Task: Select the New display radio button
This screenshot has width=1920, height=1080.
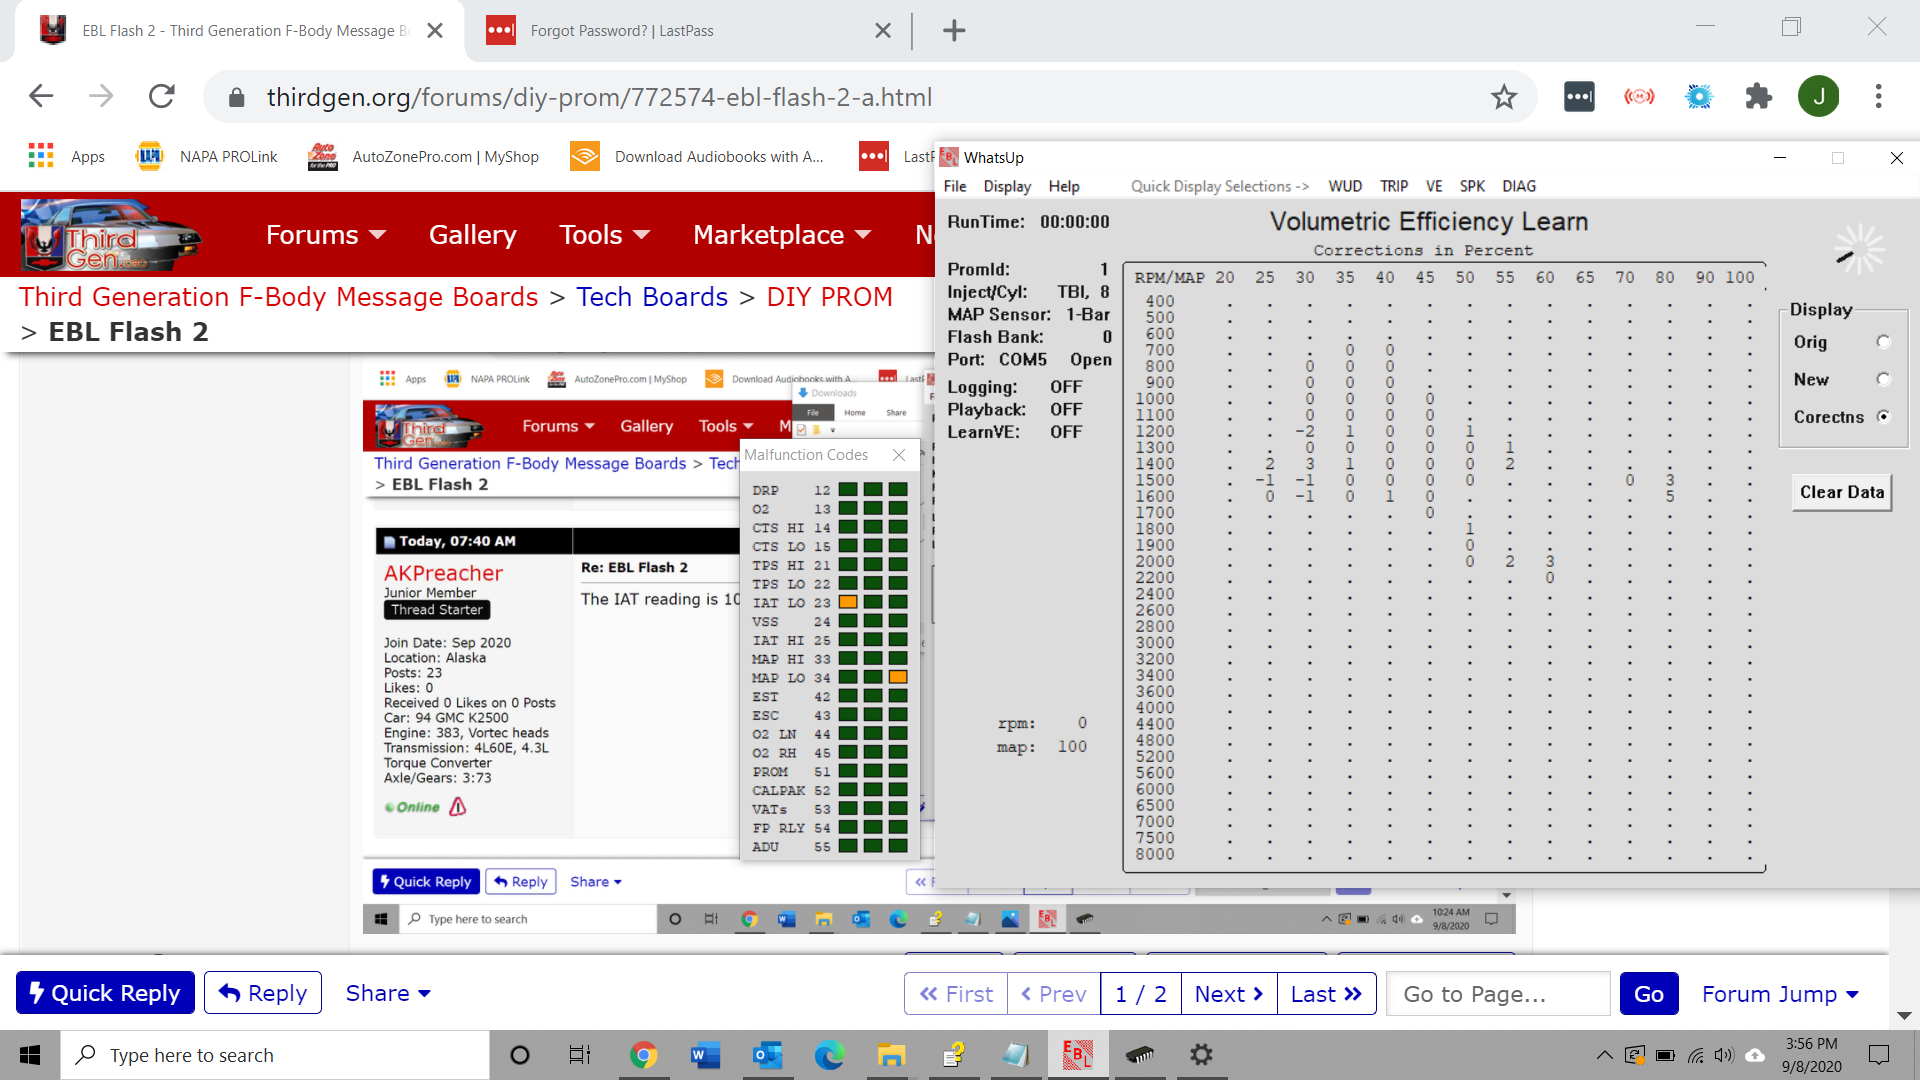Action: (1883, 379)
